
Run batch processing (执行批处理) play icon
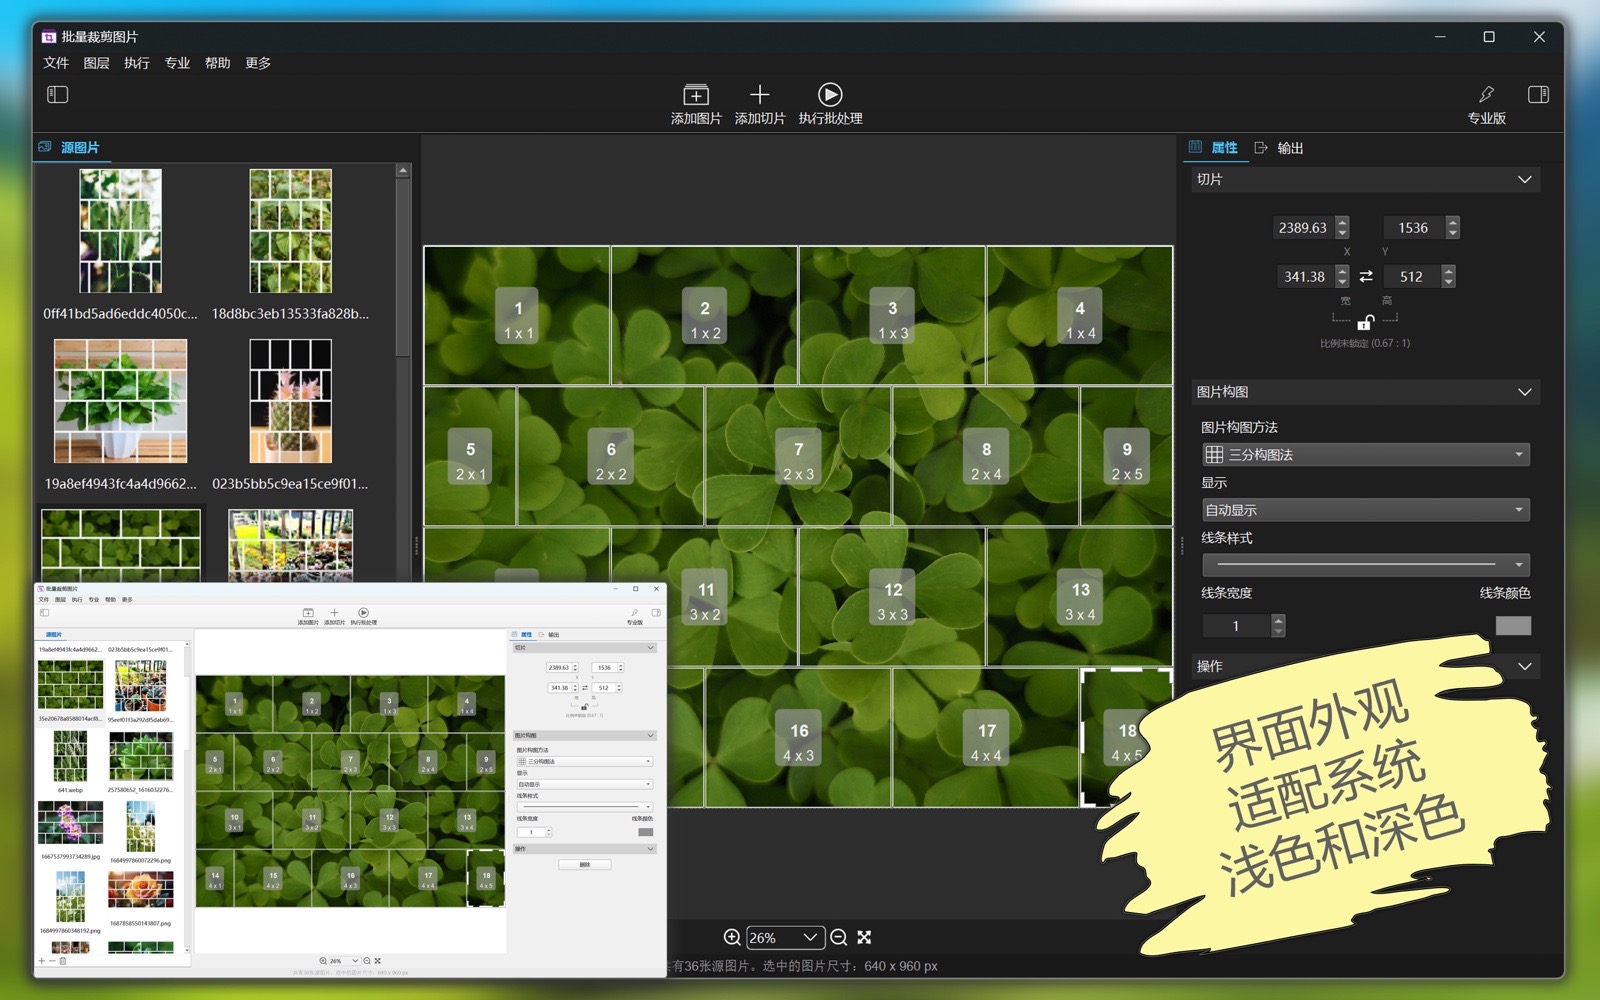click(x=829, y=95)
